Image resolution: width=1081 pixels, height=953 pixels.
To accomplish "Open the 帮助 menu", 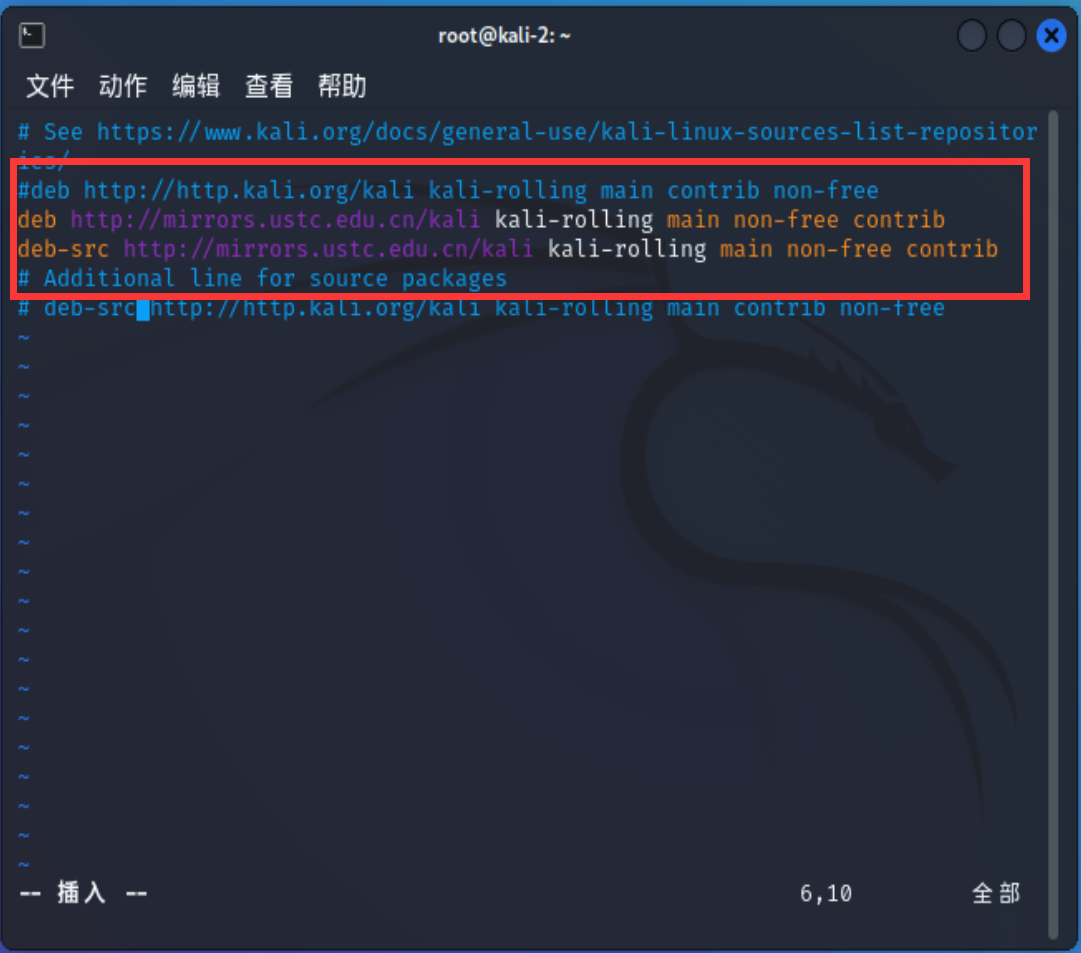I will coord(342,86).
